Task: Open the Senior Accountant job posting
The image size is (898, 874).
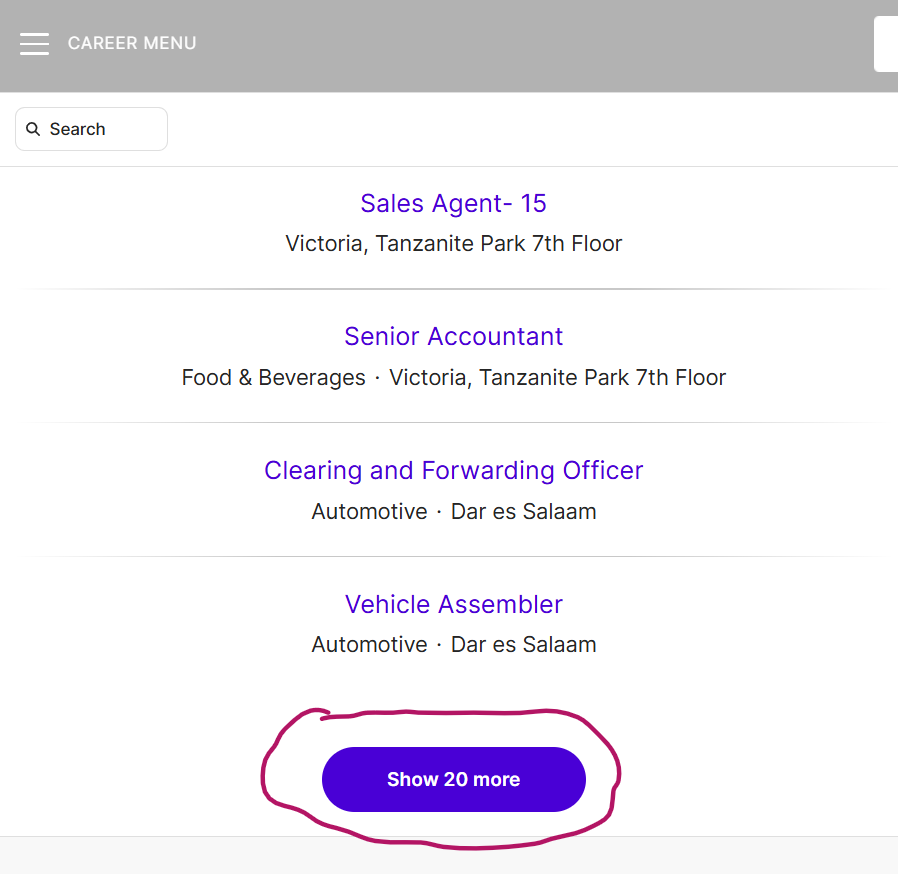Action: [x=454, y=336]
